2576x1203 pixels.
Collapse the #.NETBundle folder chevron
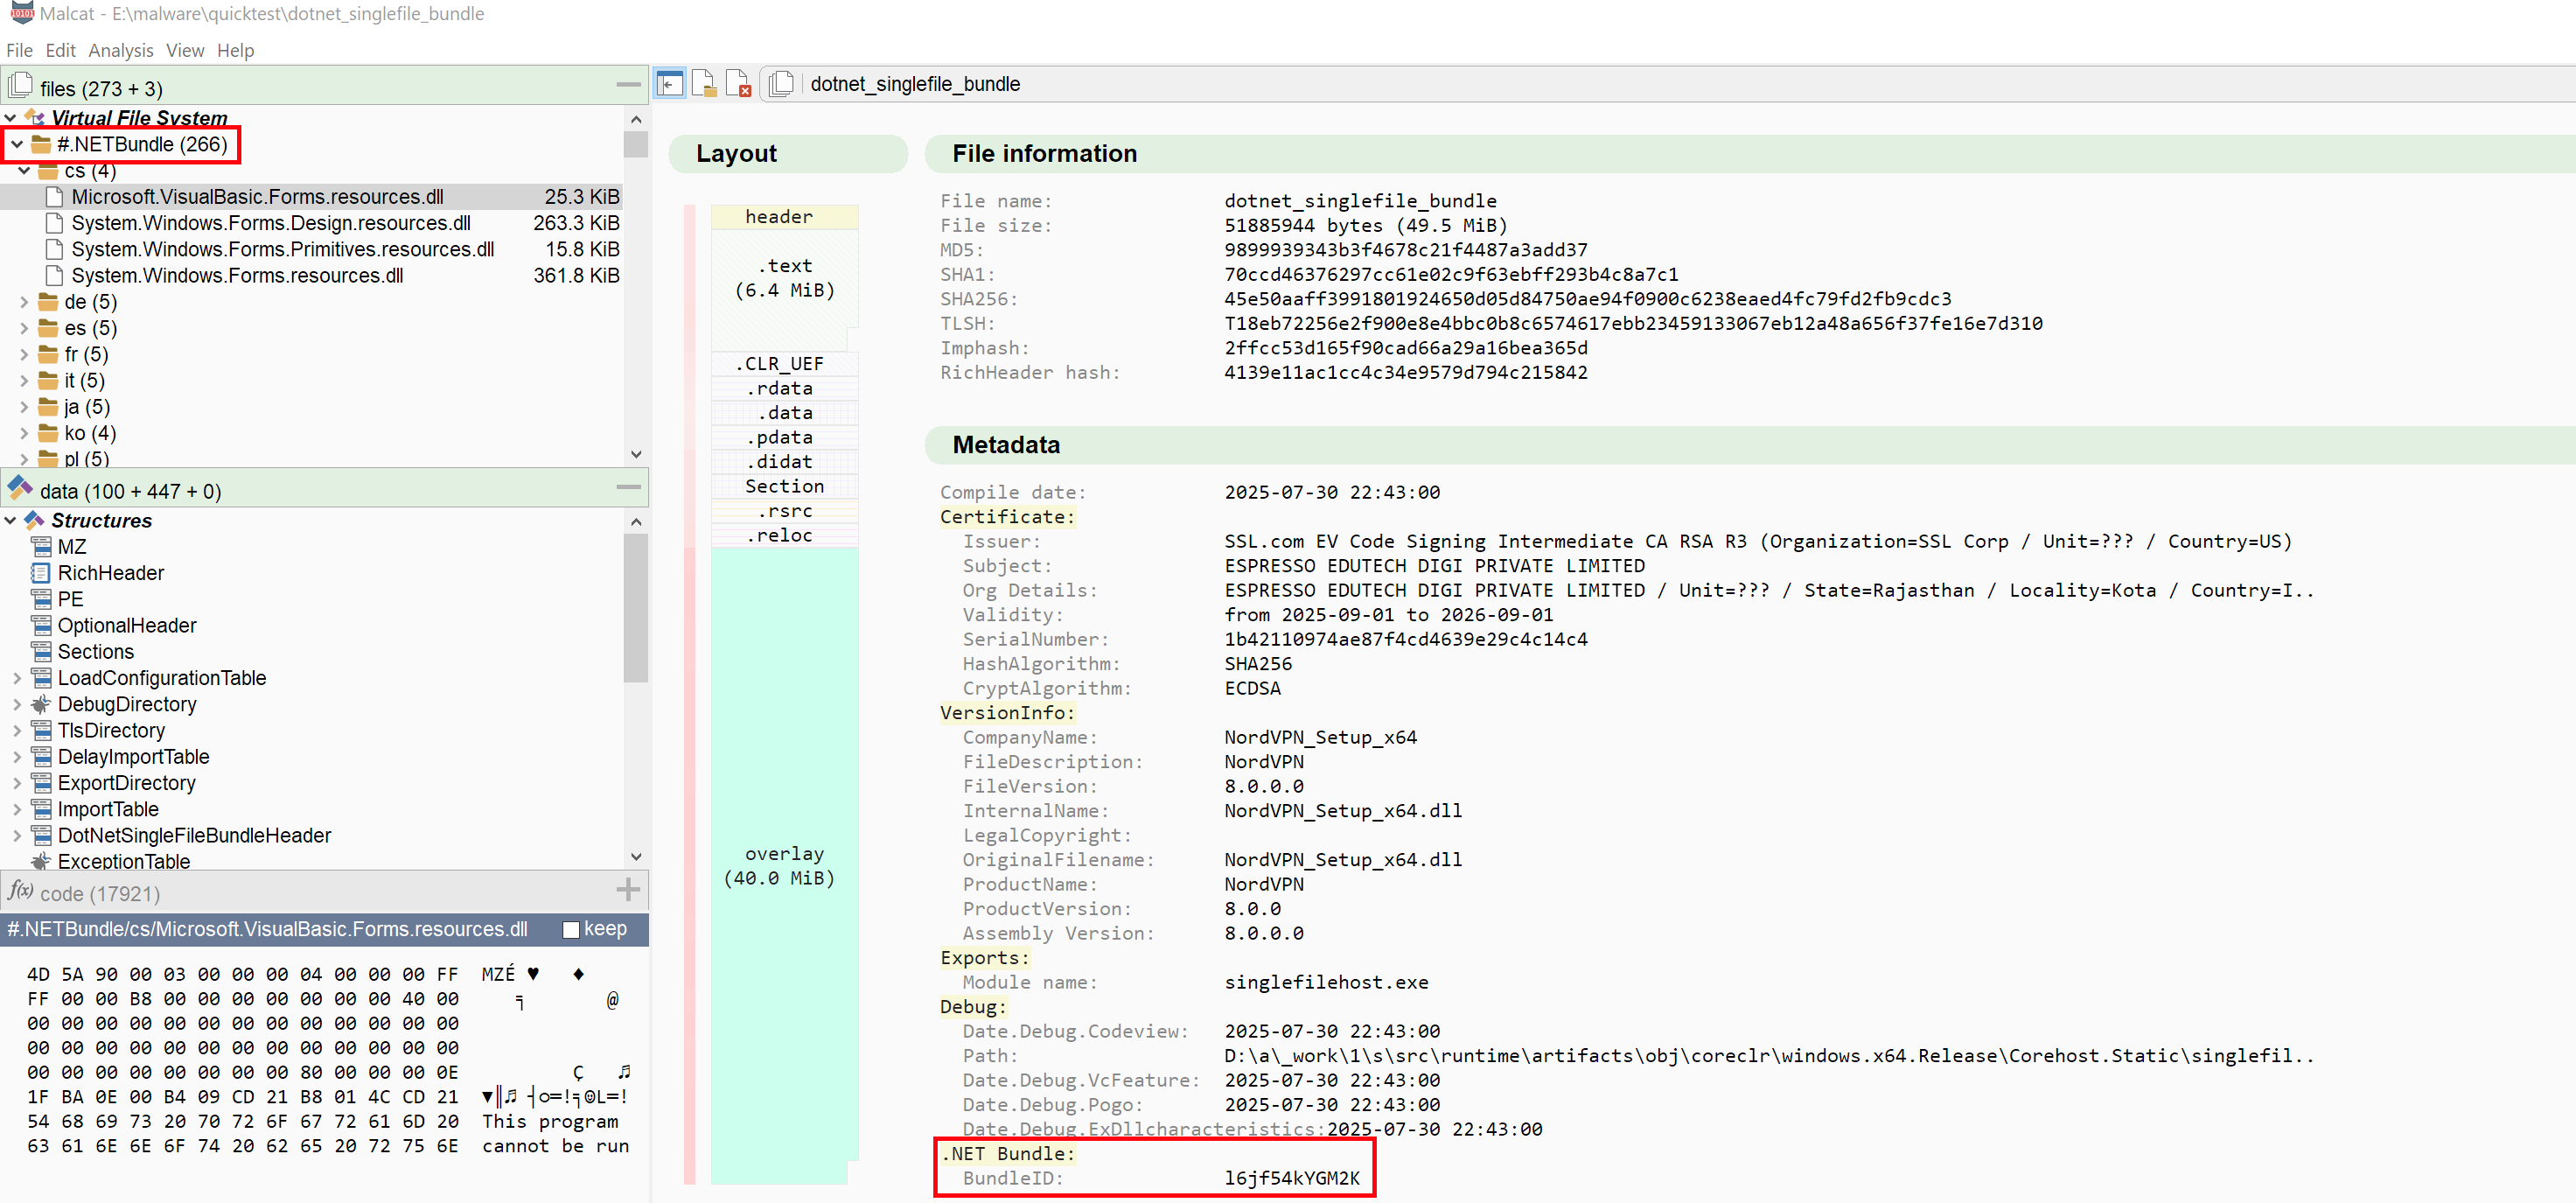17,144
